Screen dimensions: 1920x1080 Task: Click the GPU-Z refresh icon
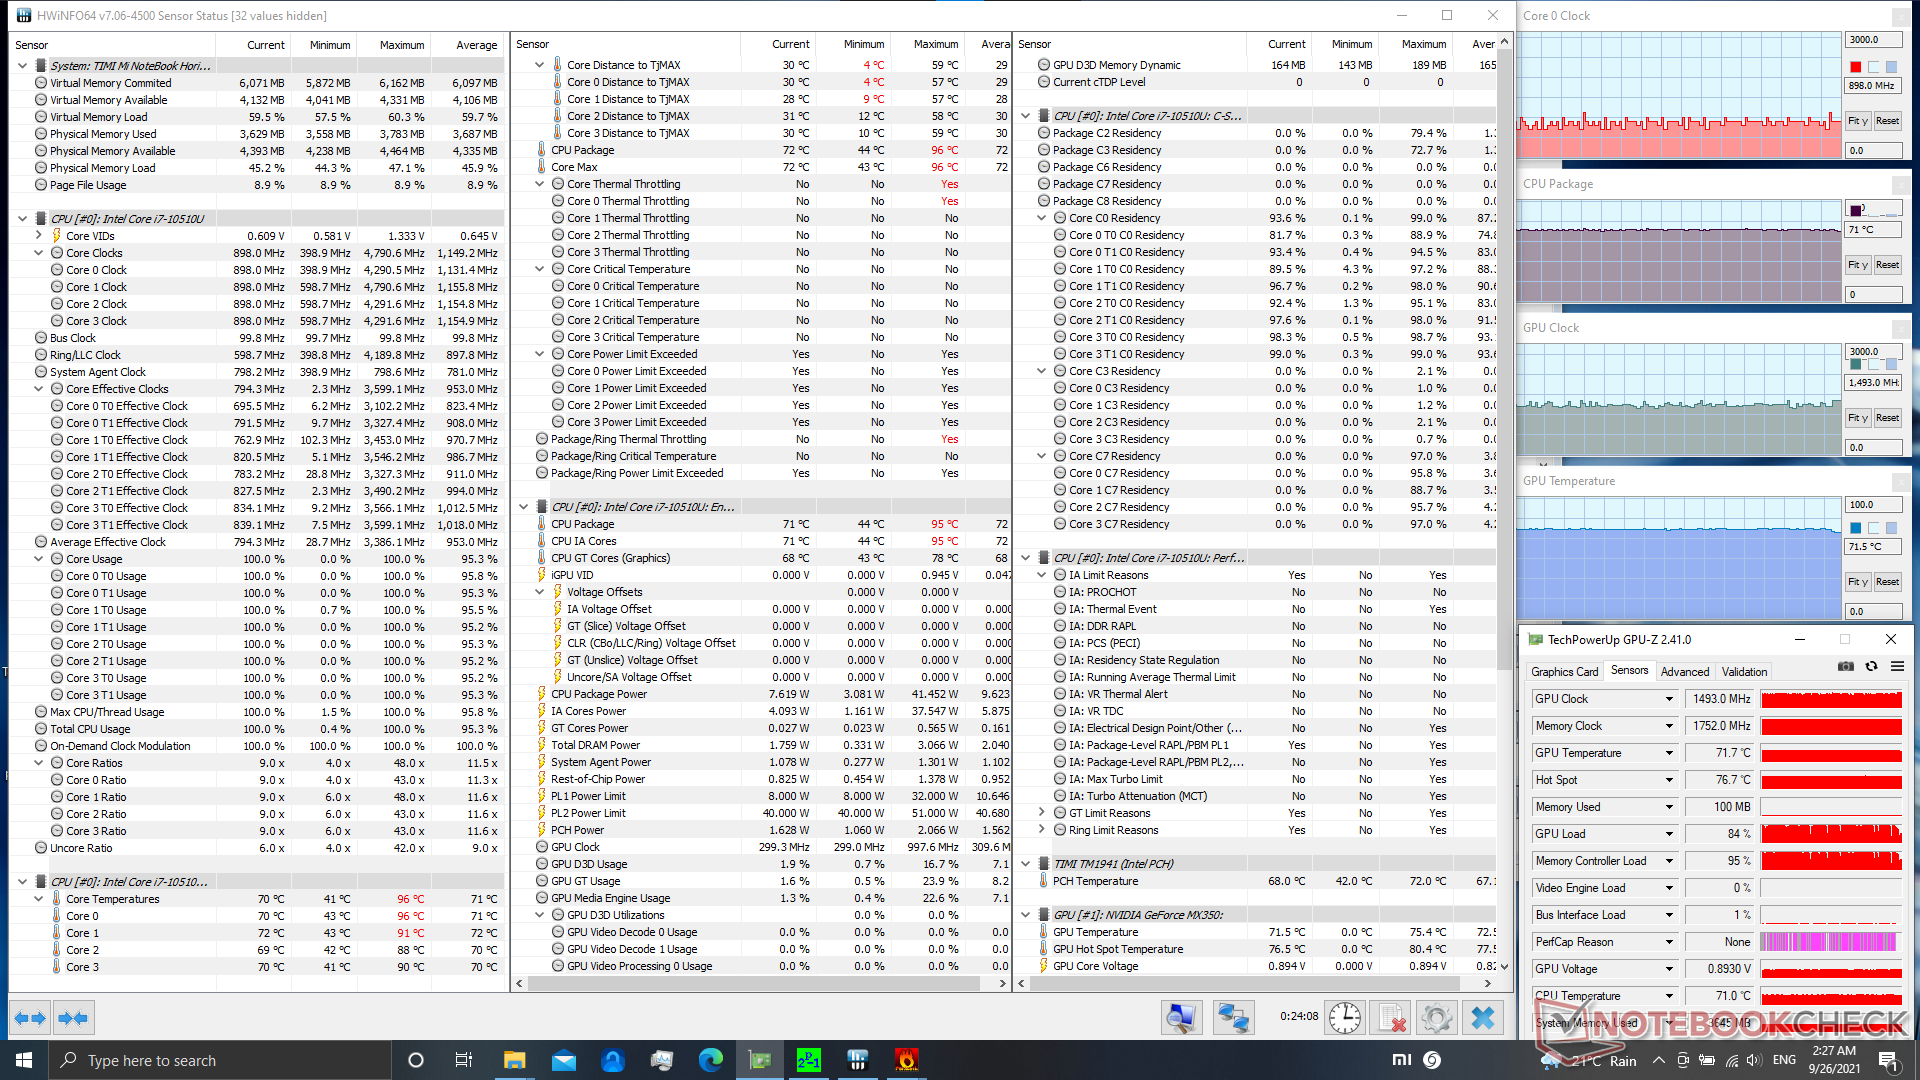[1871, 667]
